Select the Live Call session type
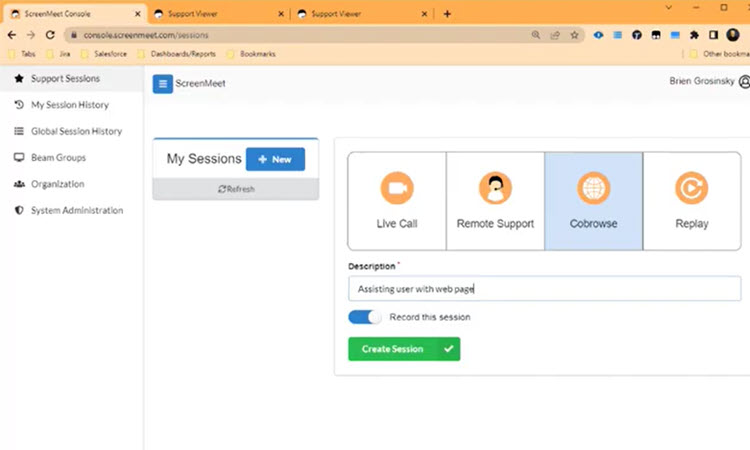Image resolution: width=750 pixels, height=450 pixels. click(x=397, y=201)
